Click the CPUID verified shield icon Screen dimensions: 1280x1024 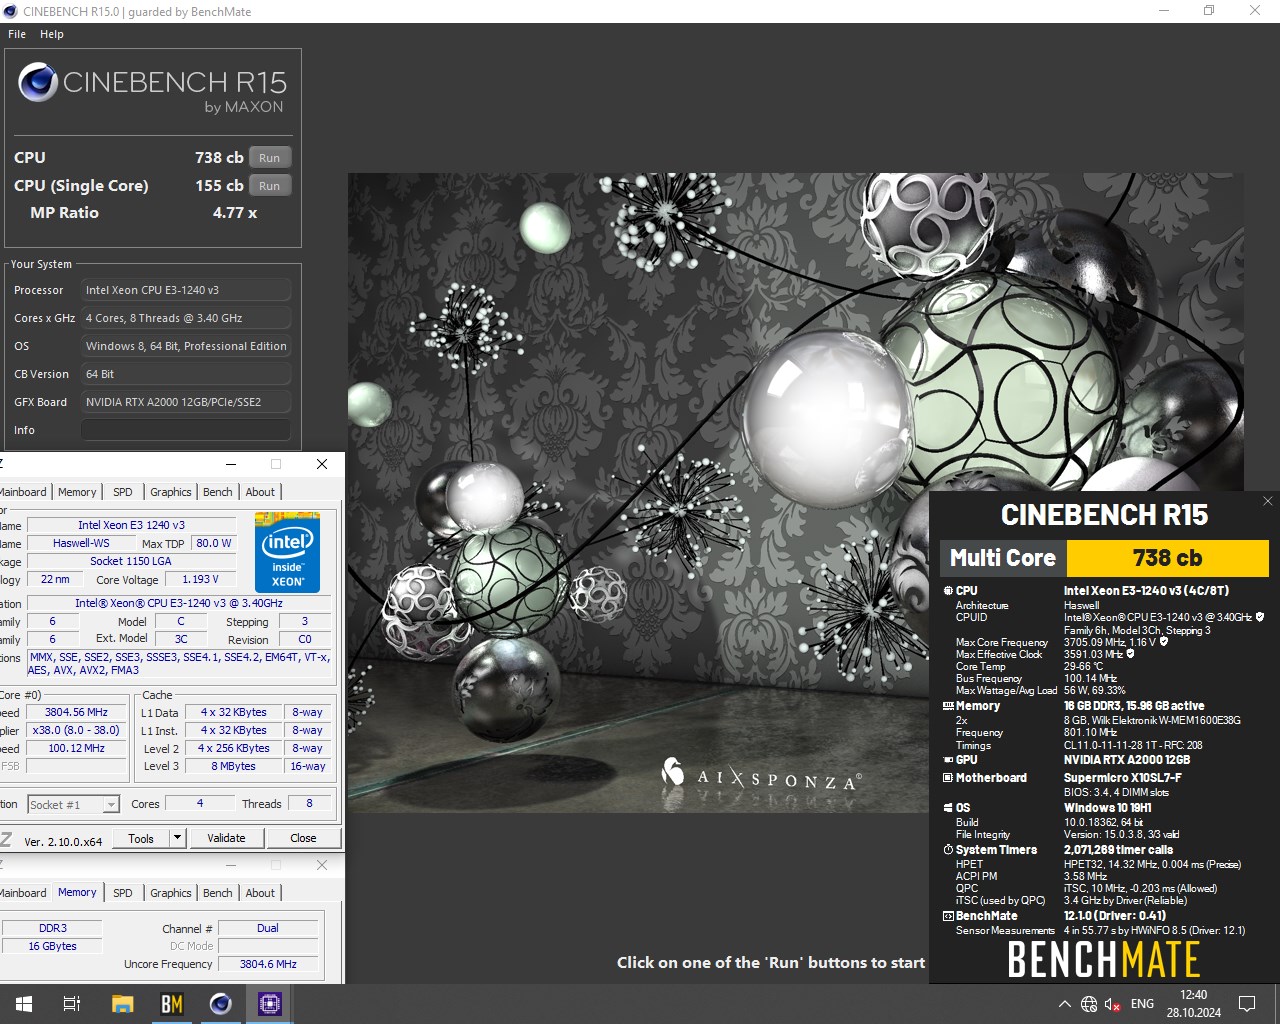tap(1260, 617)
